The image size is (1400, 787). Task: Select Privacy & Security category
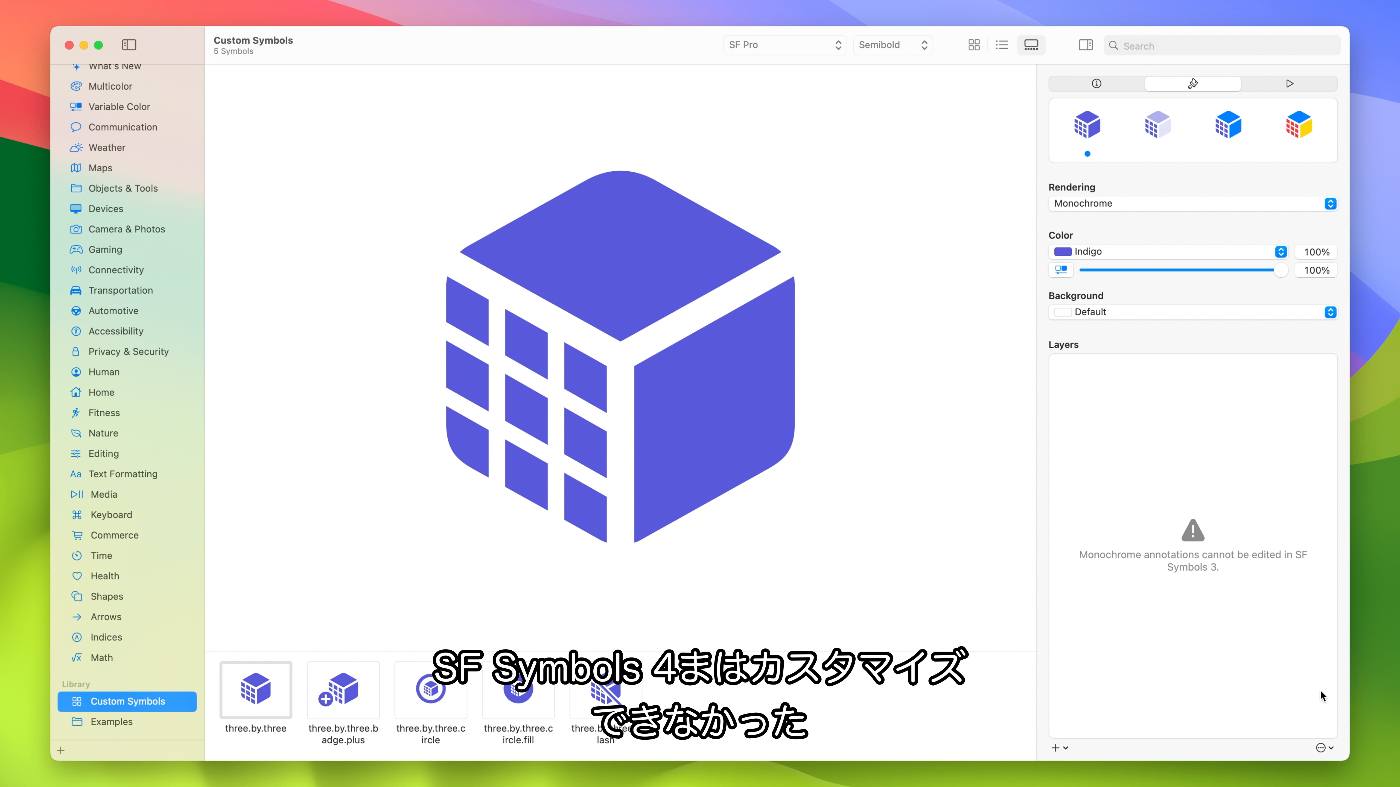(x=127, y=352)
